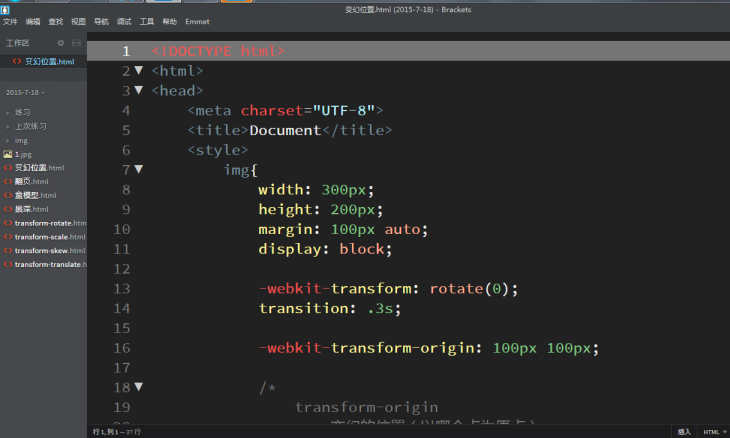Click the working files gear settings icon
730x438 pixels.
pos(60,43)
